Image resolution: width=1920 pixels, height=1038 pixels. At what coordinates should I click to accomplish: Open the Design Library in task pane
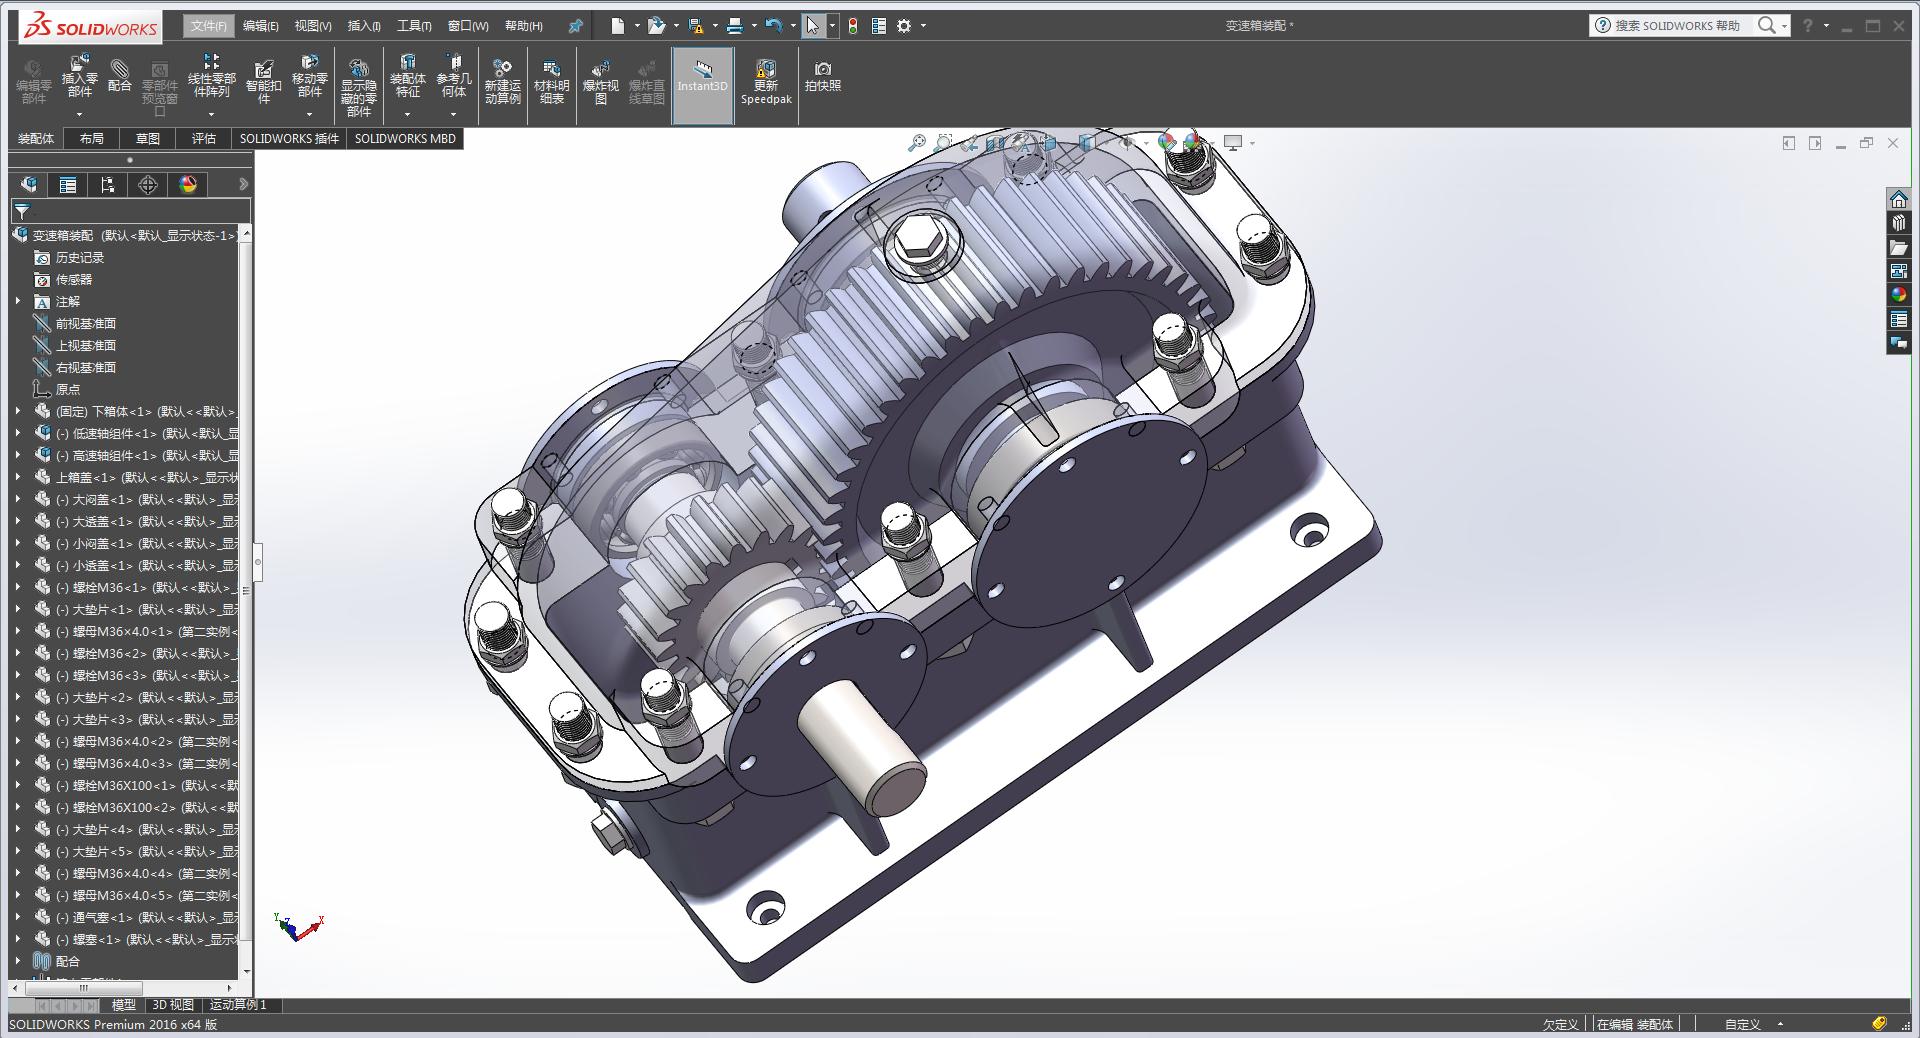tap(1898, 223)
